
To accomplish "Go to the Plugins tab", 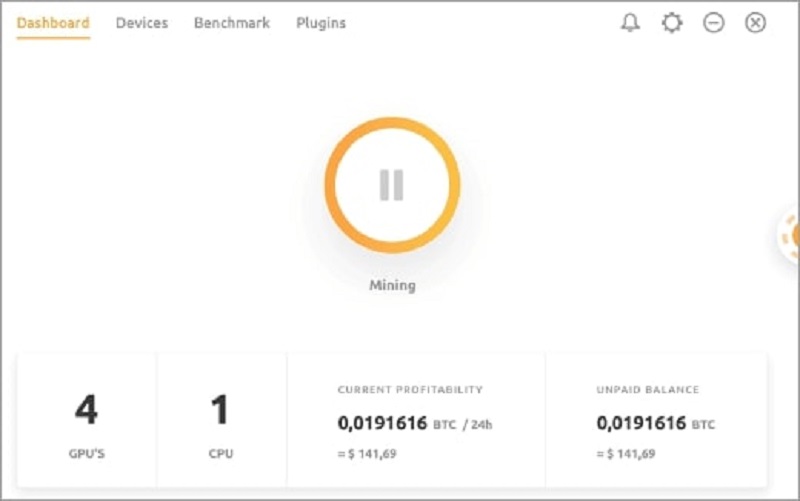I will (x=321, y=23).
